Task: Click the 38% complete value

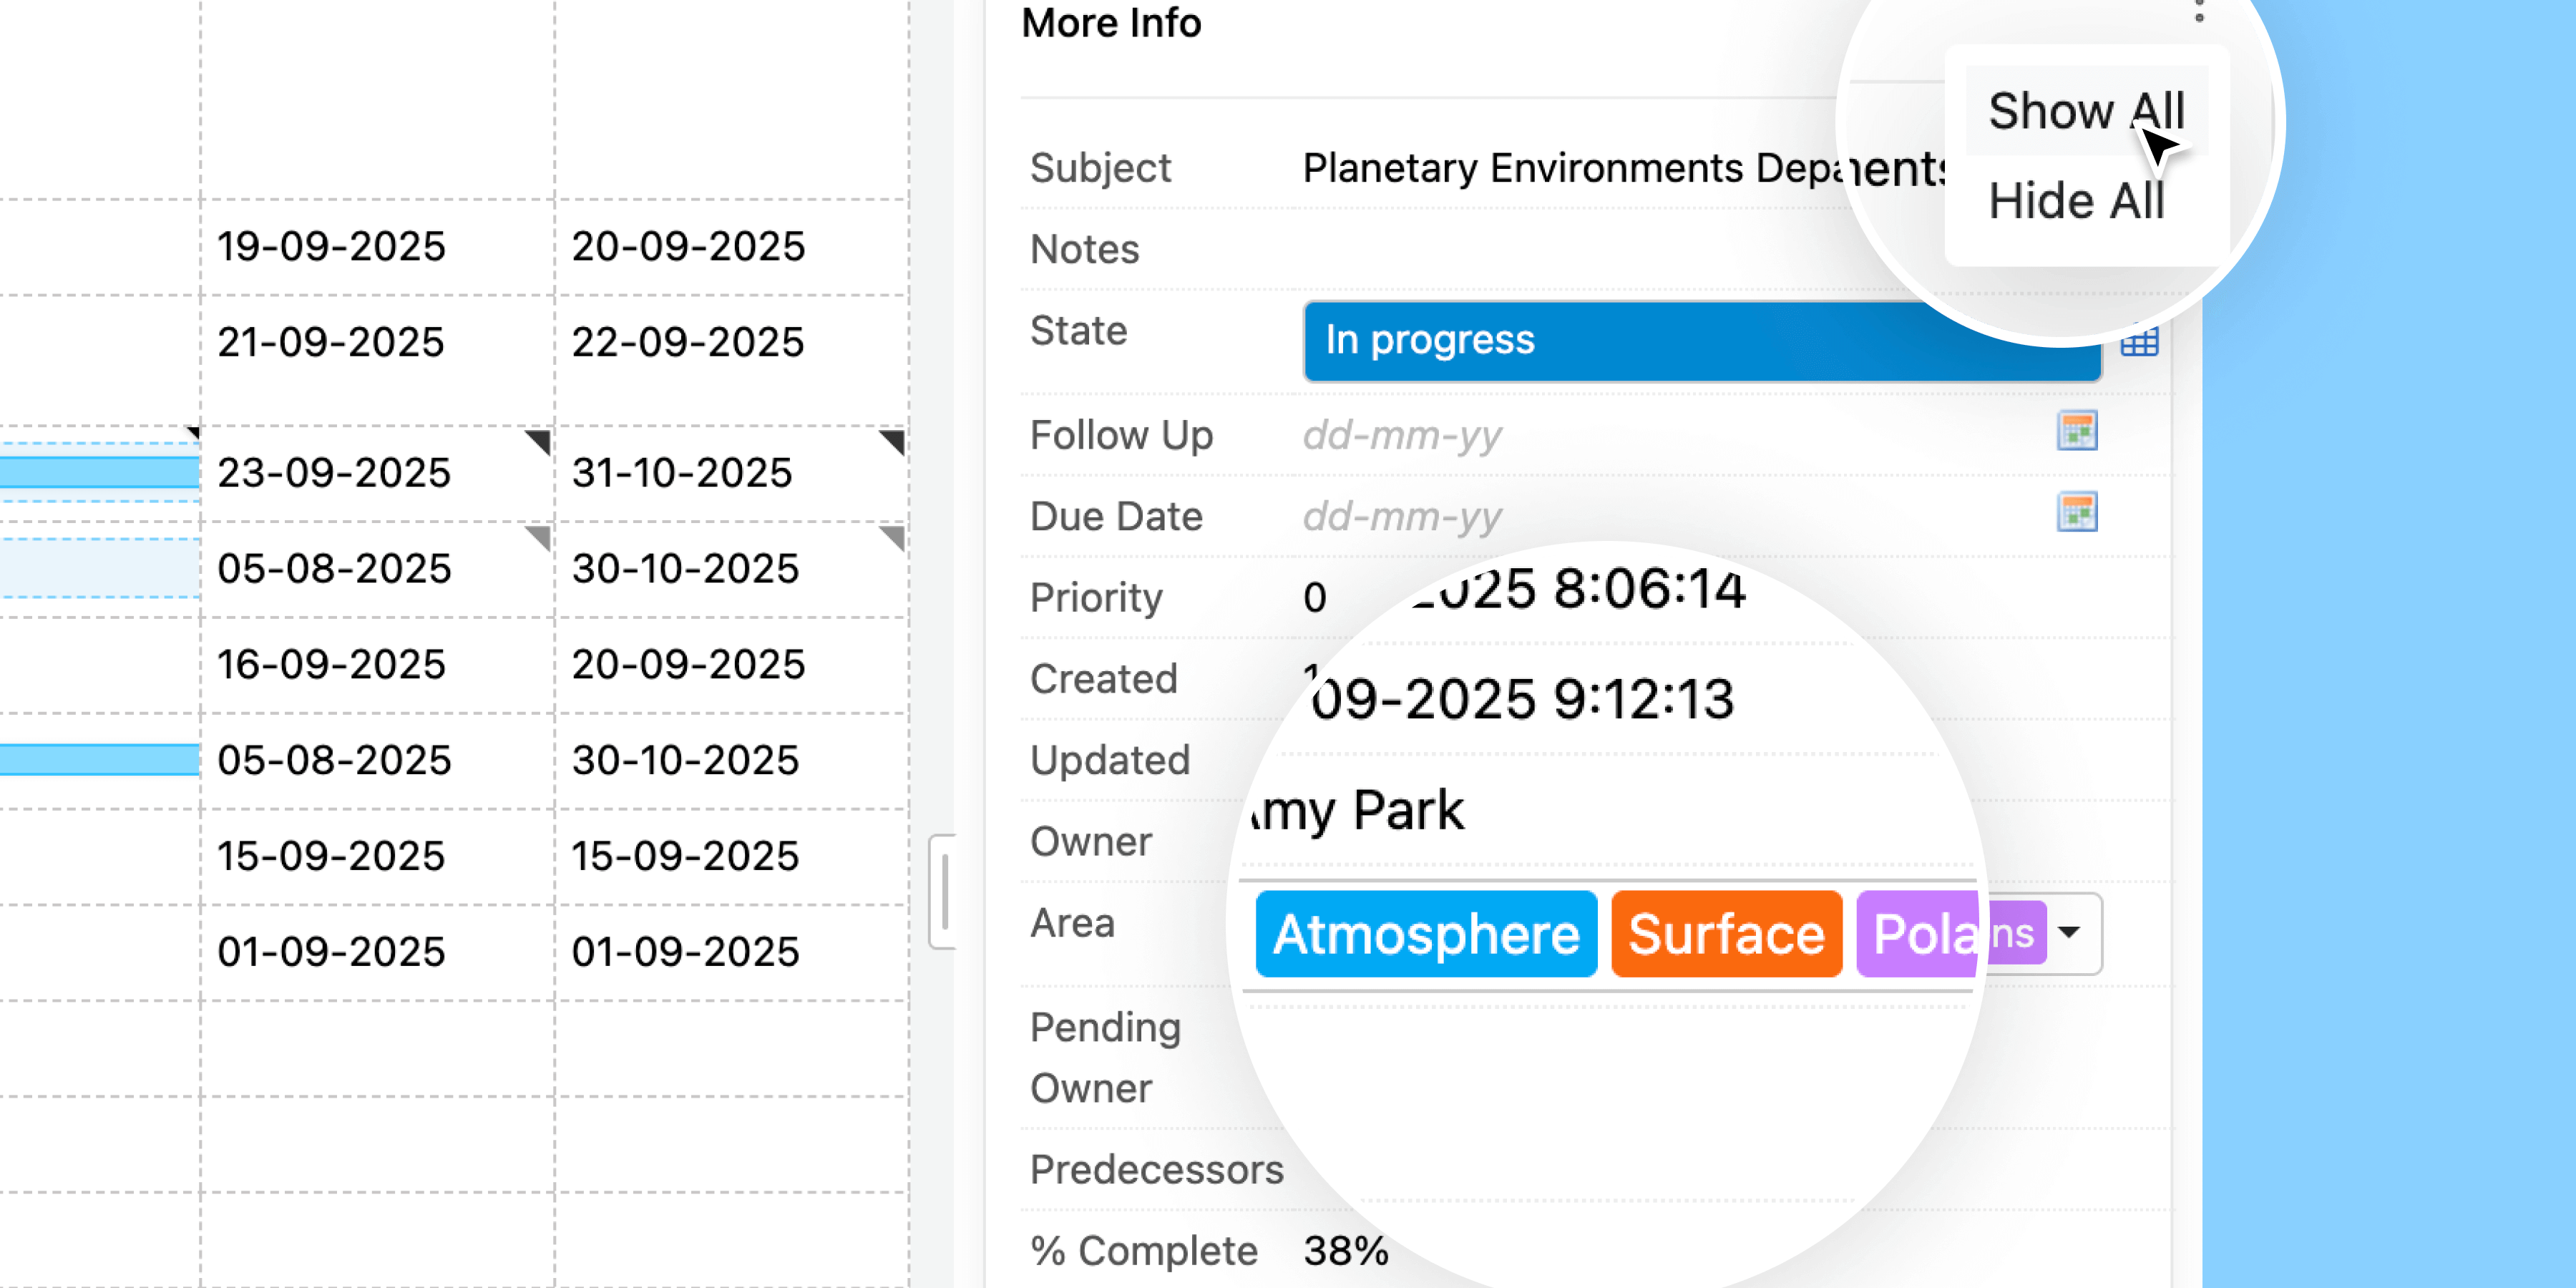Action: [x=1346, y=1250]
